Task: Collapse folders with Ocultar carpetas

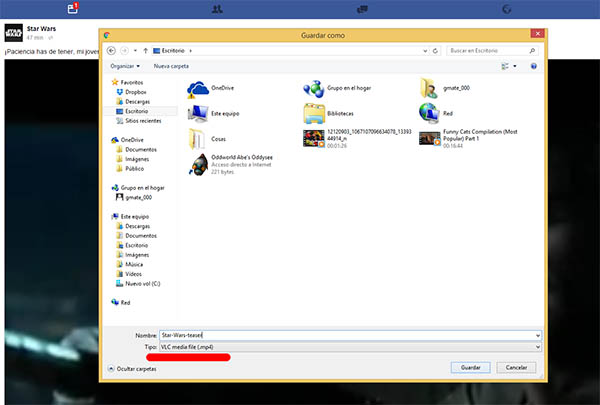Action: [x=132, y=369]
